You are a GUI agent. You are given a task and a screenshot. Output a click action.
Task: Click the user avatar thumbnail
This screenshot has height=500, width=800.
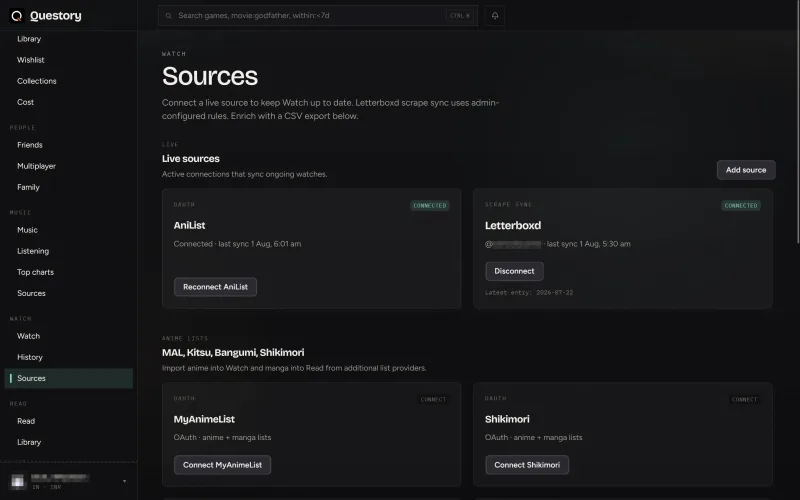click(x=18, y=481)
